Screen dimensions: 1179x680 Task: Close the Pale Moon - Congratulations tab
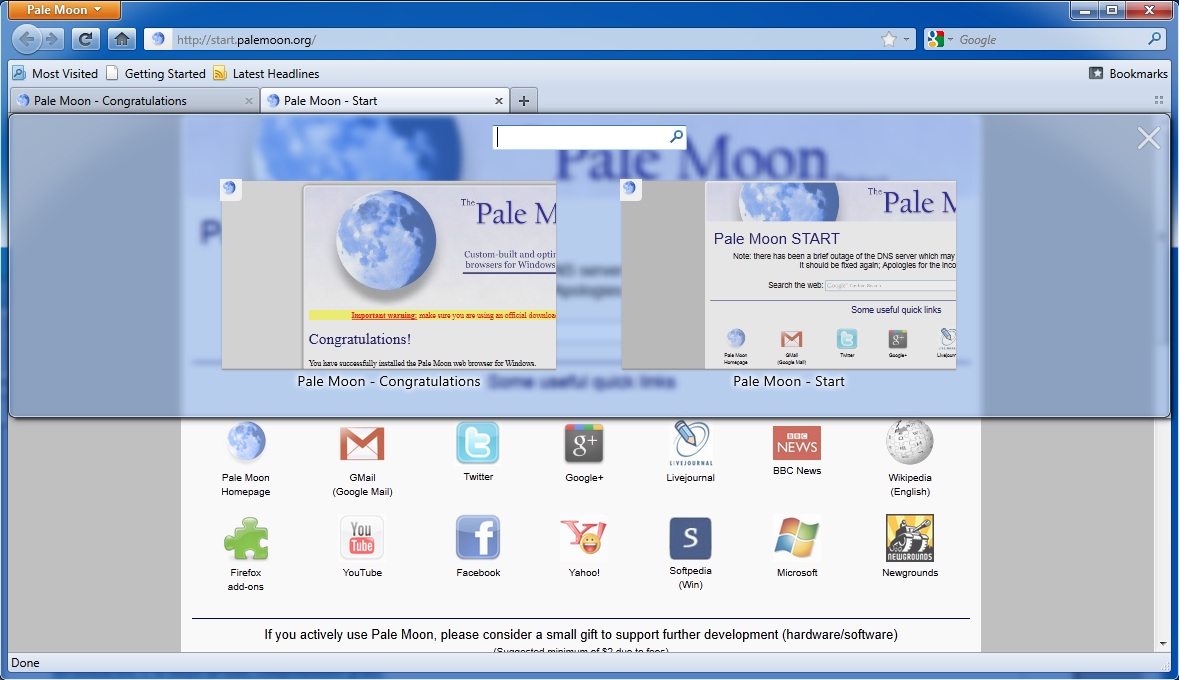coord(249,101)
